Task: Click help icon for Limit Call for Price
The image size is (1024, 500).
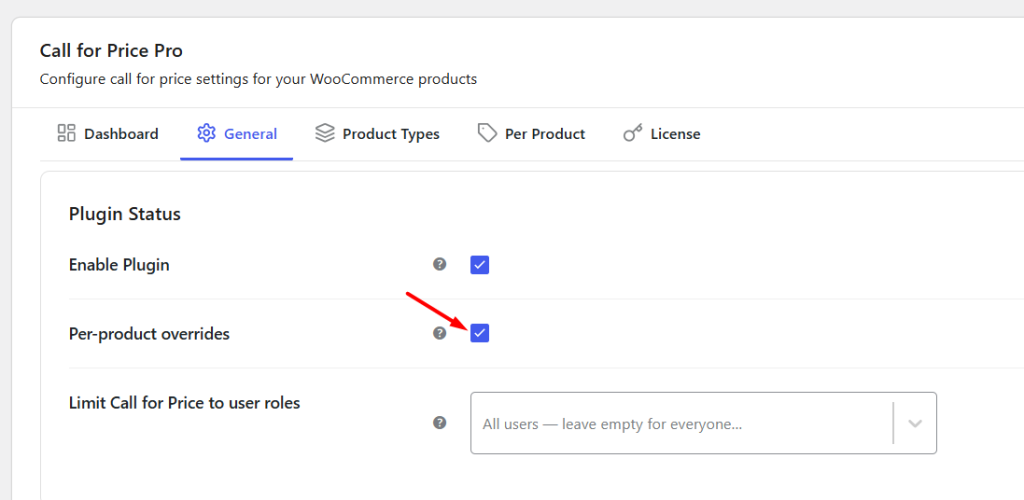Action: tap(440, 422)
